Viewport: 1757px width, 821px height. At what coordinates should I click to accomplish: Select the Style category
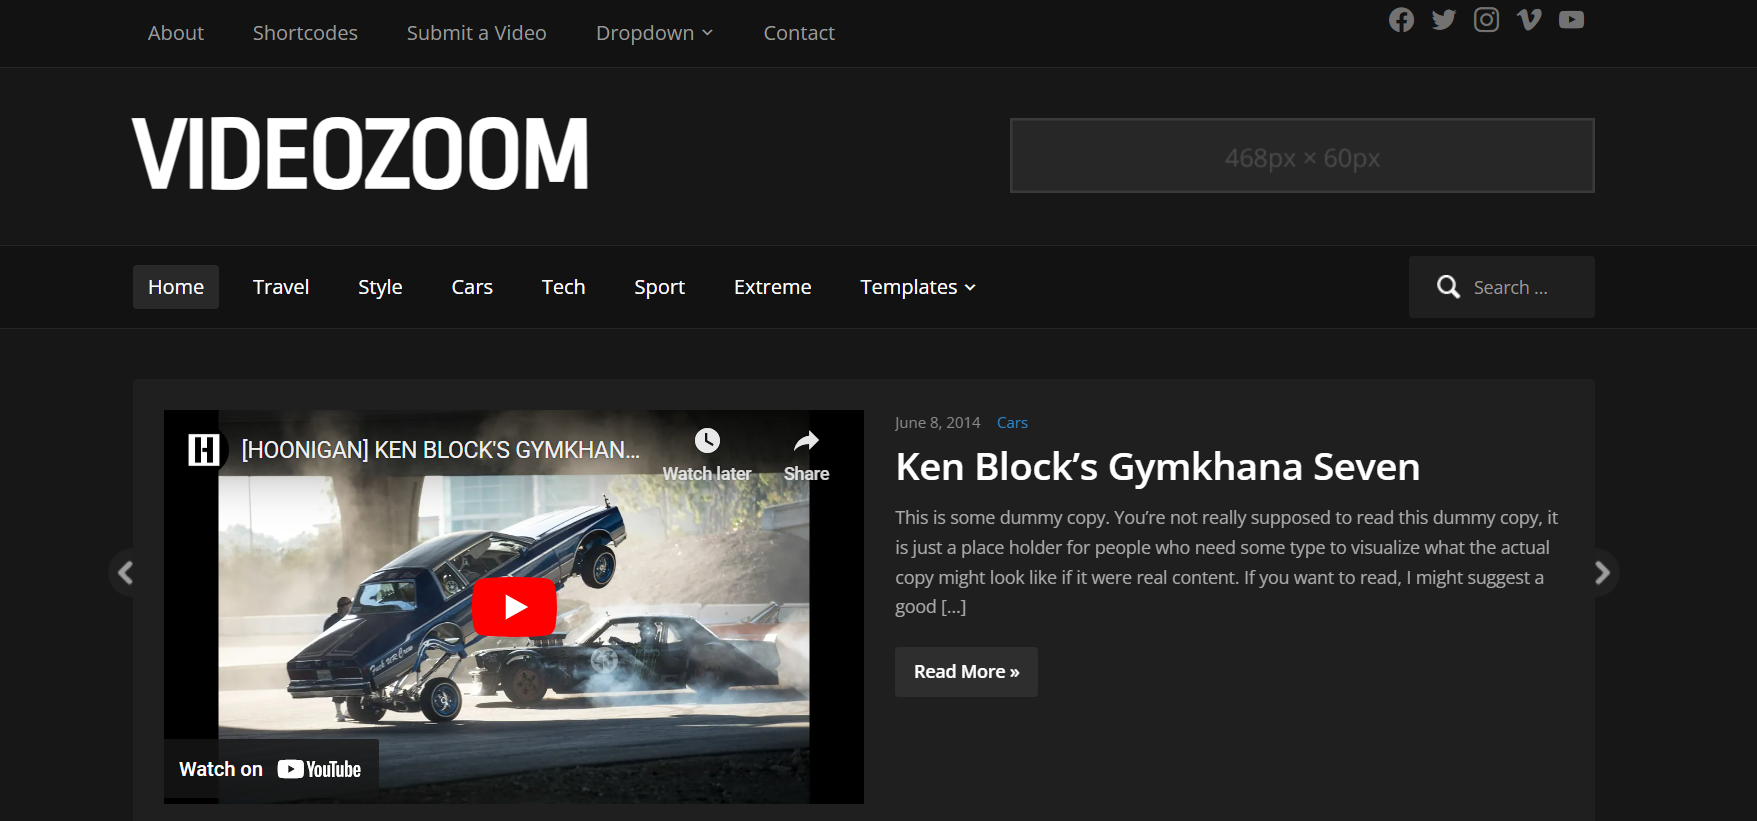(380, 287)
